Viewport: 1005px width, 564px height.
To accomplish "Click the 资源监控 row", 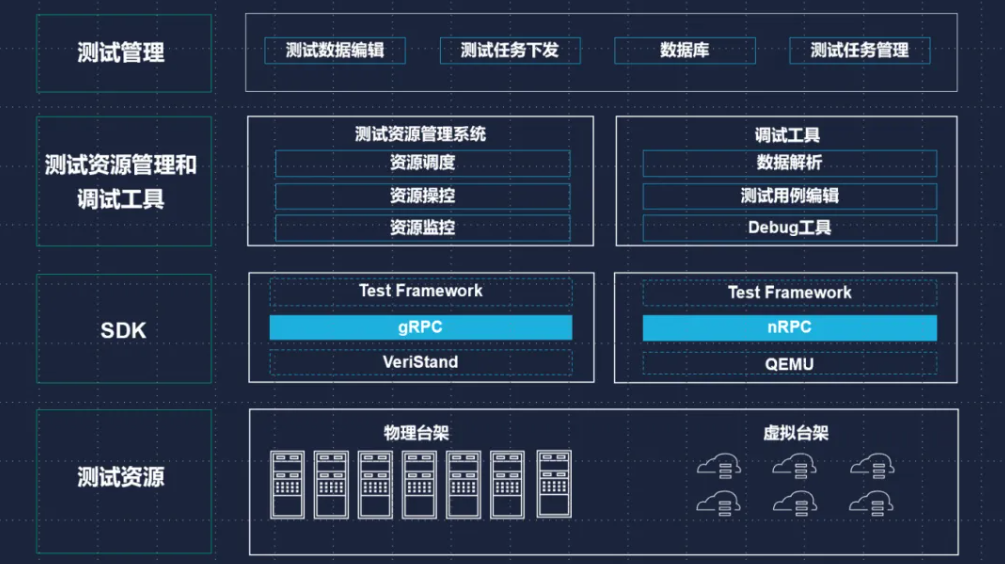I will (422, 227).
